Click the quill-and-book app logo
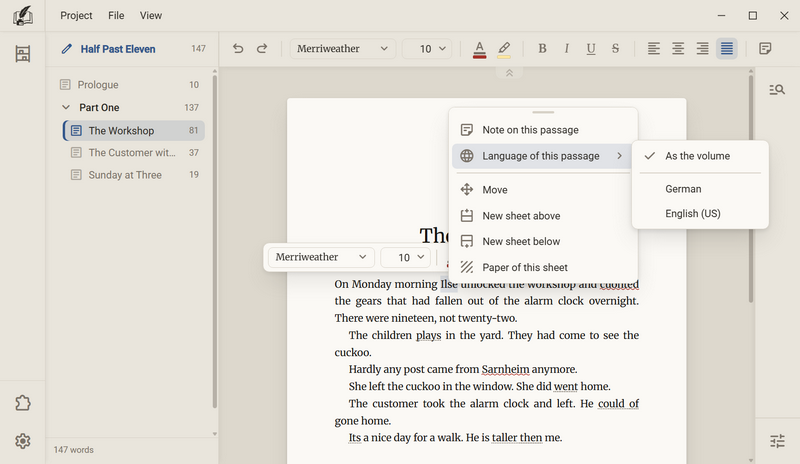Image resolution: width=800 pixels, height=464 pixels. coord(22,16)
